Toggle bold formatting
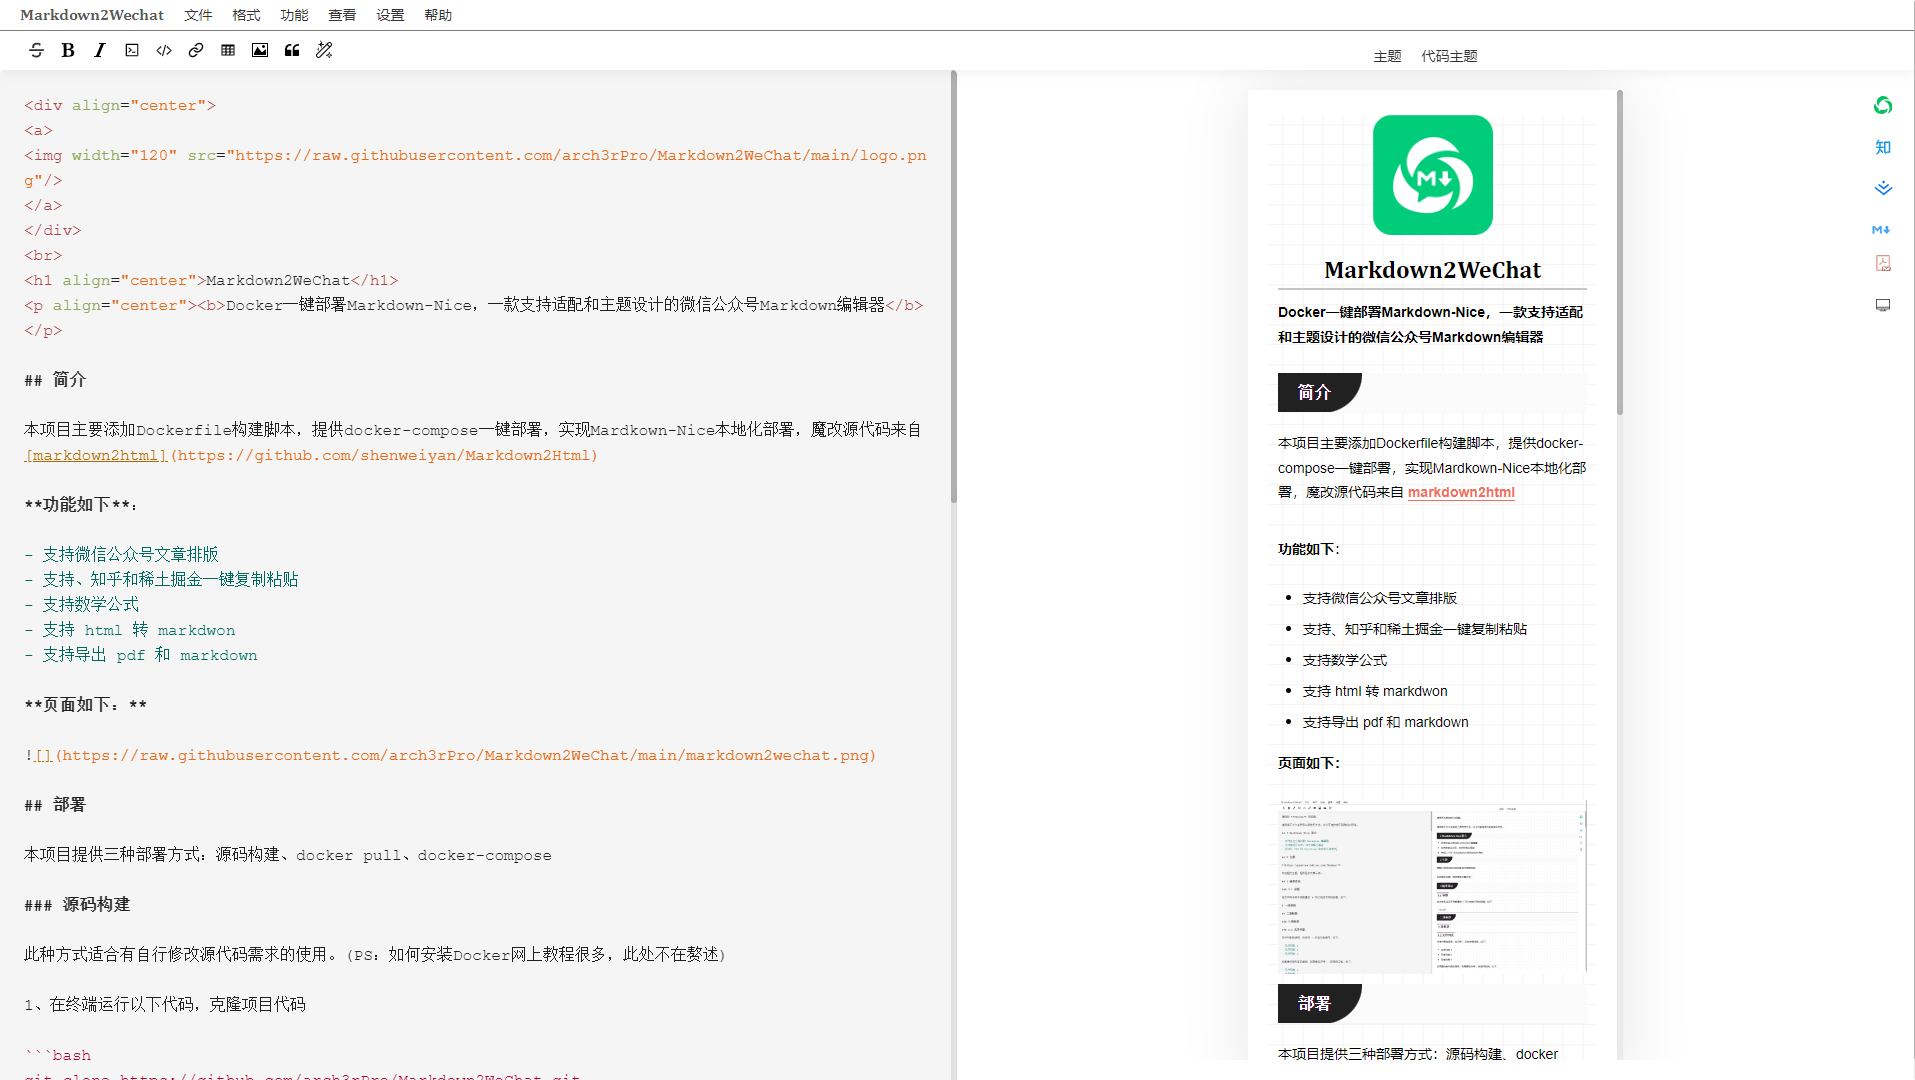This screenshot has width=1915, height=1080. 68,50
